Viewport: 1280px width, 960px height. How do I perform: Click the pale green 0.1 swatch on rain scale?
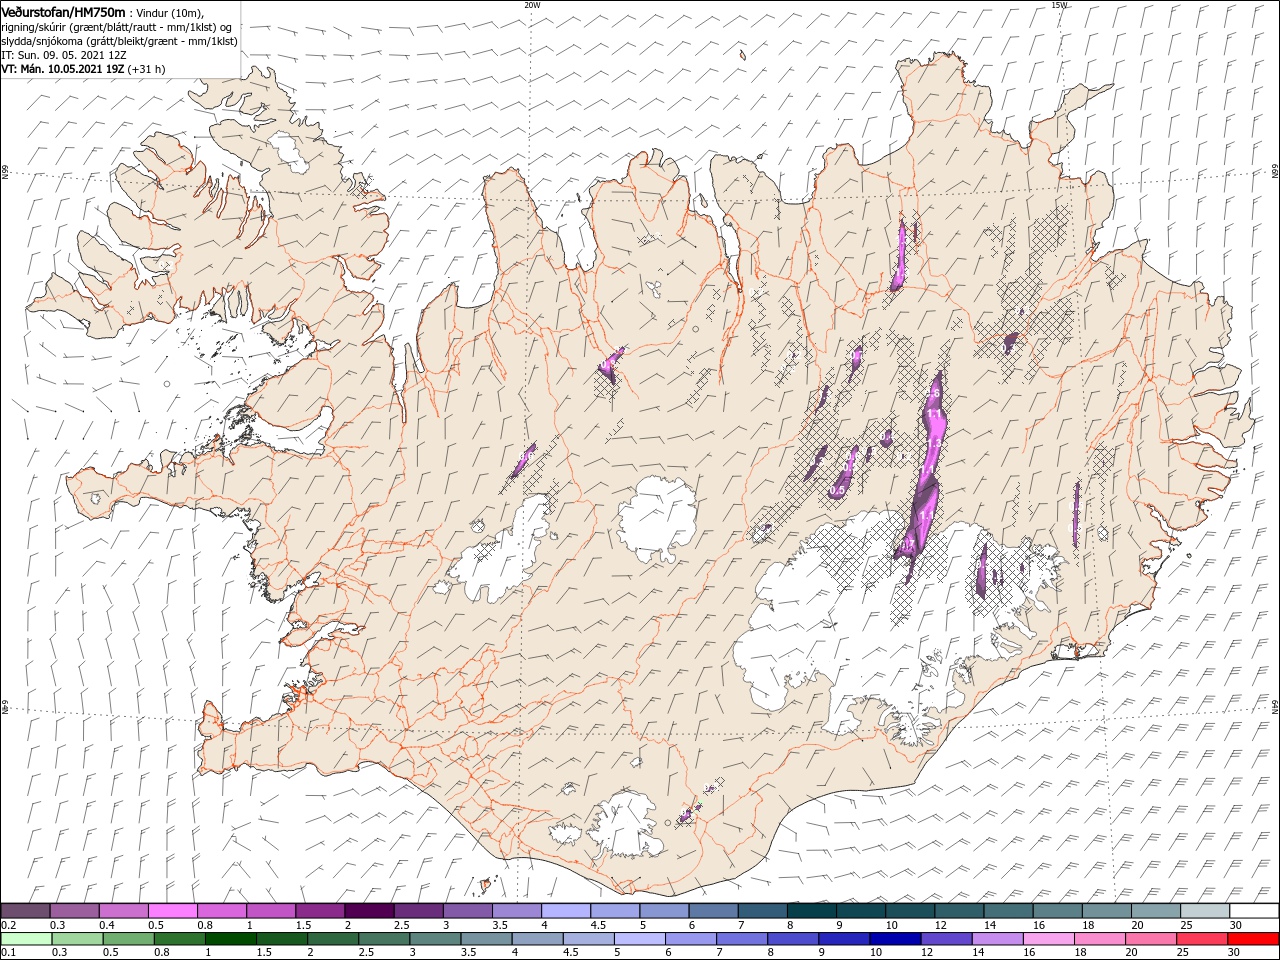pyautogui.click(x=26, y=939)
